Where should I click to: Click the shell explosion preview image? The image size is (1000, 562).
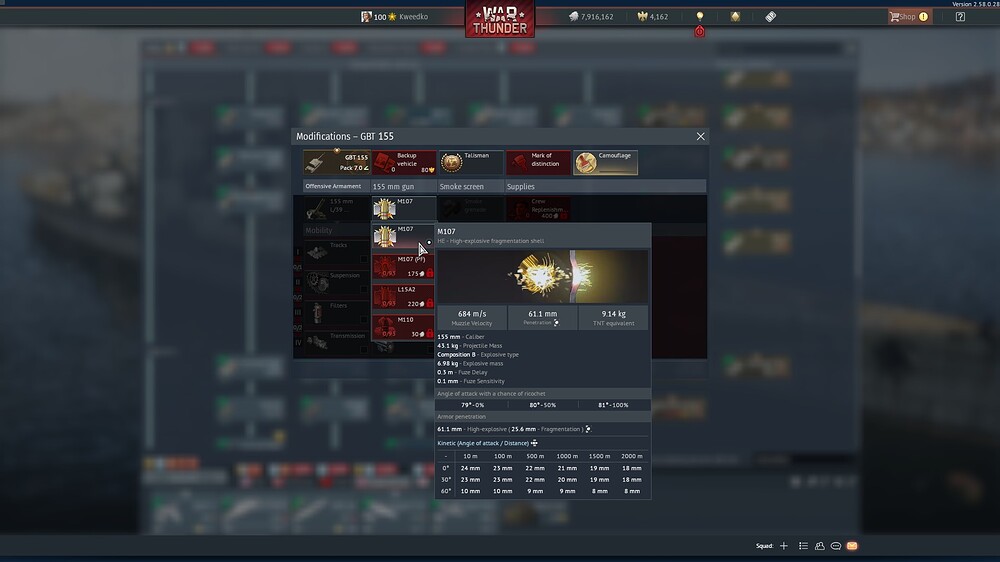tap(543, 276)
